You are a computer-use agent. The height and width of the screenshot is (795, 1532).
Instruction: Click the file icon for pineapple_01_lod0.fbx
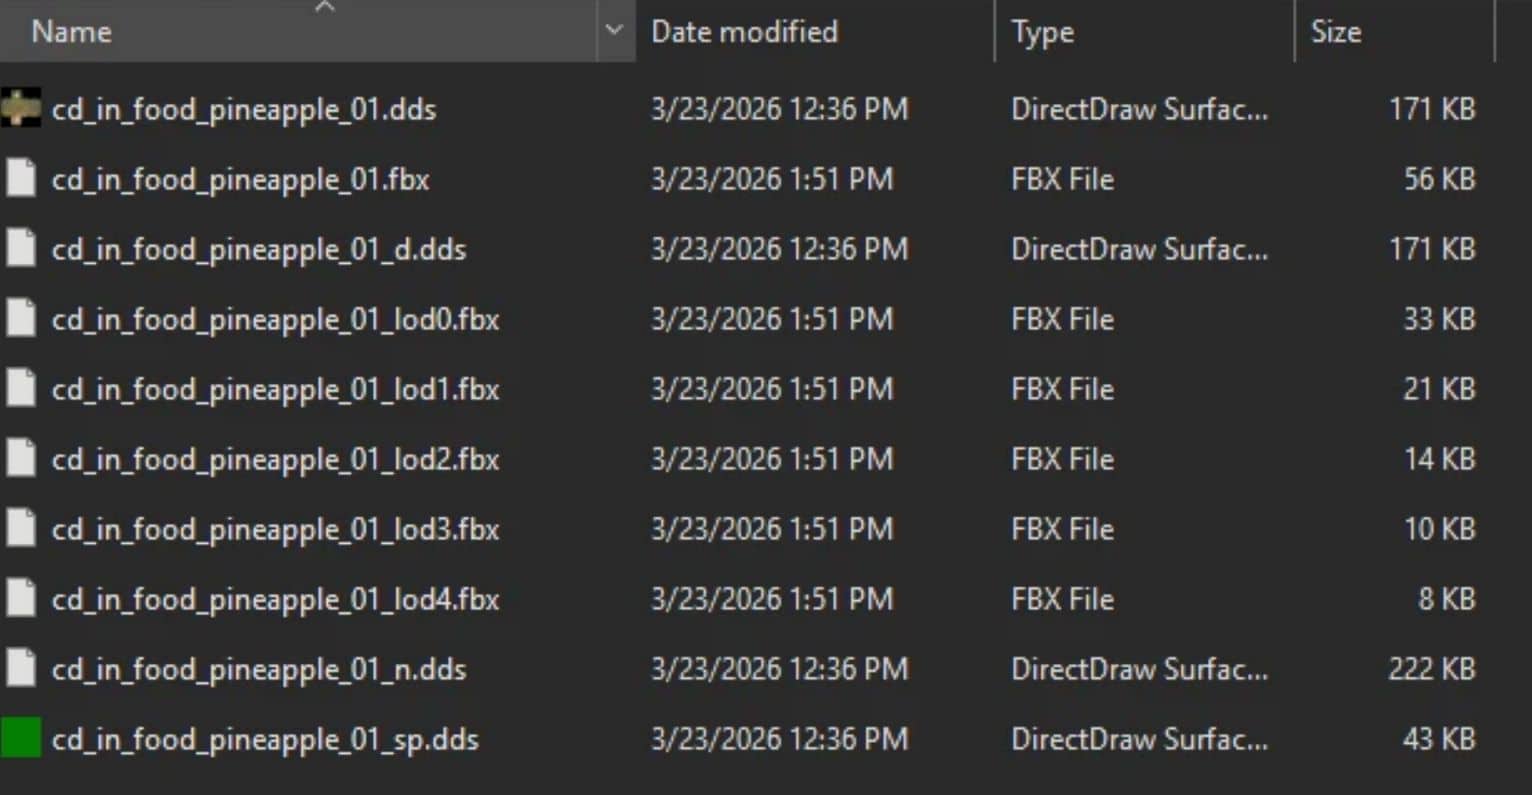[x=21, y=319]
